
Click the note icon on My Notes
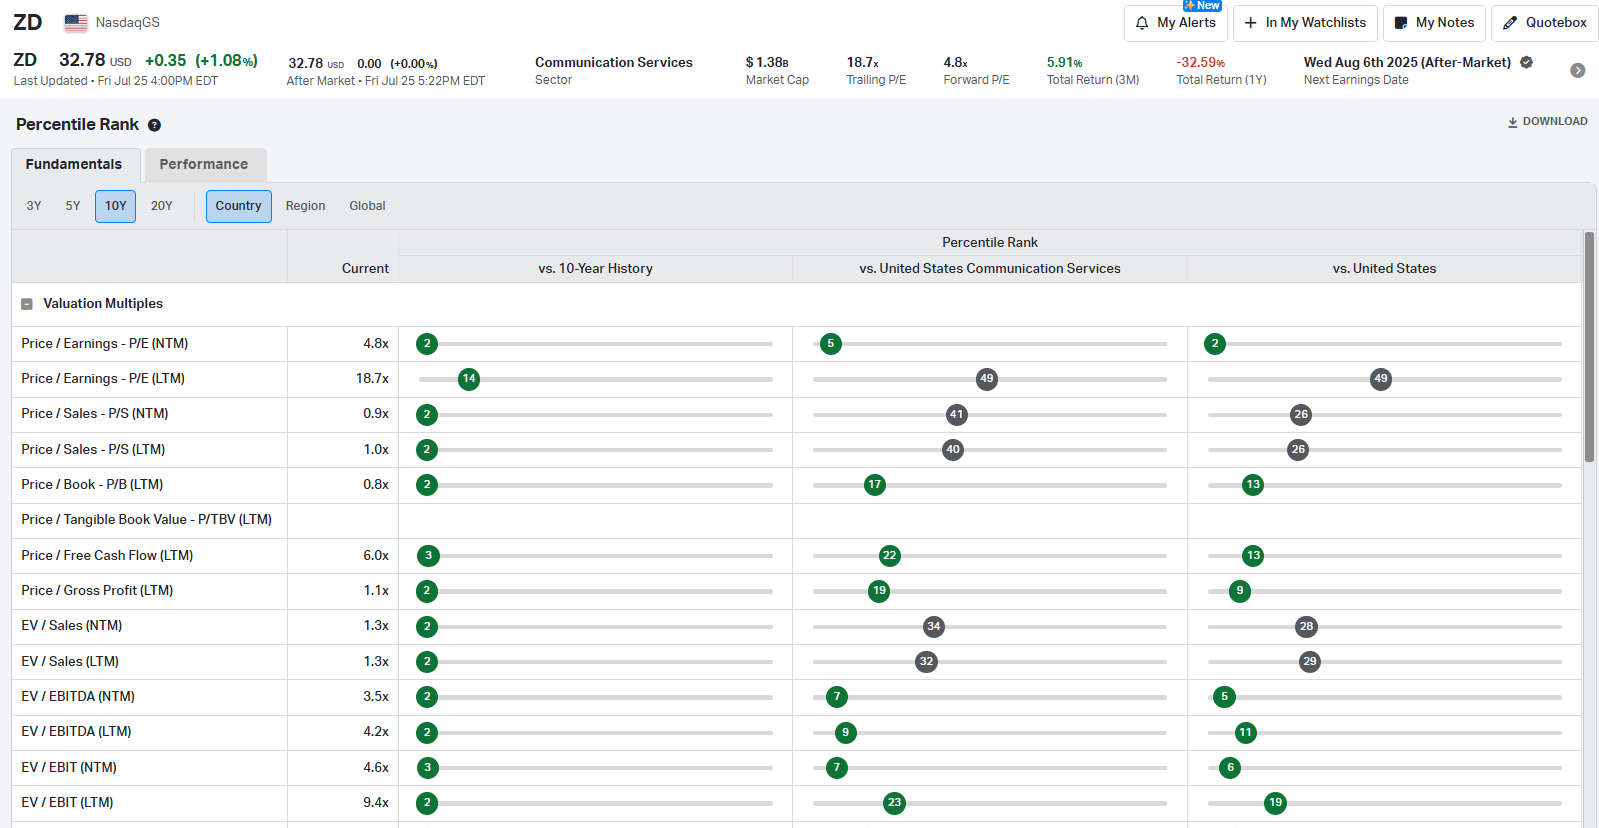[1401, 22]
